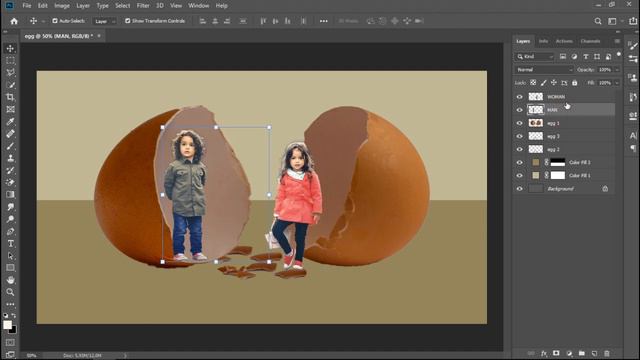Open the Auto-Select Layer dropdown
The height and width of the screenshot is (360, 640).
click(104, 21)
